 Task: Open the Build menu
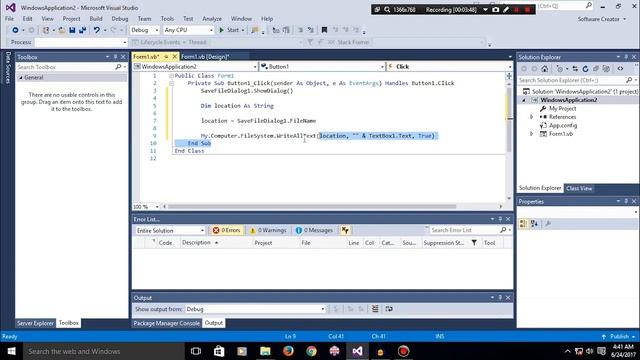pyautogui.click(x=96, y=19)
